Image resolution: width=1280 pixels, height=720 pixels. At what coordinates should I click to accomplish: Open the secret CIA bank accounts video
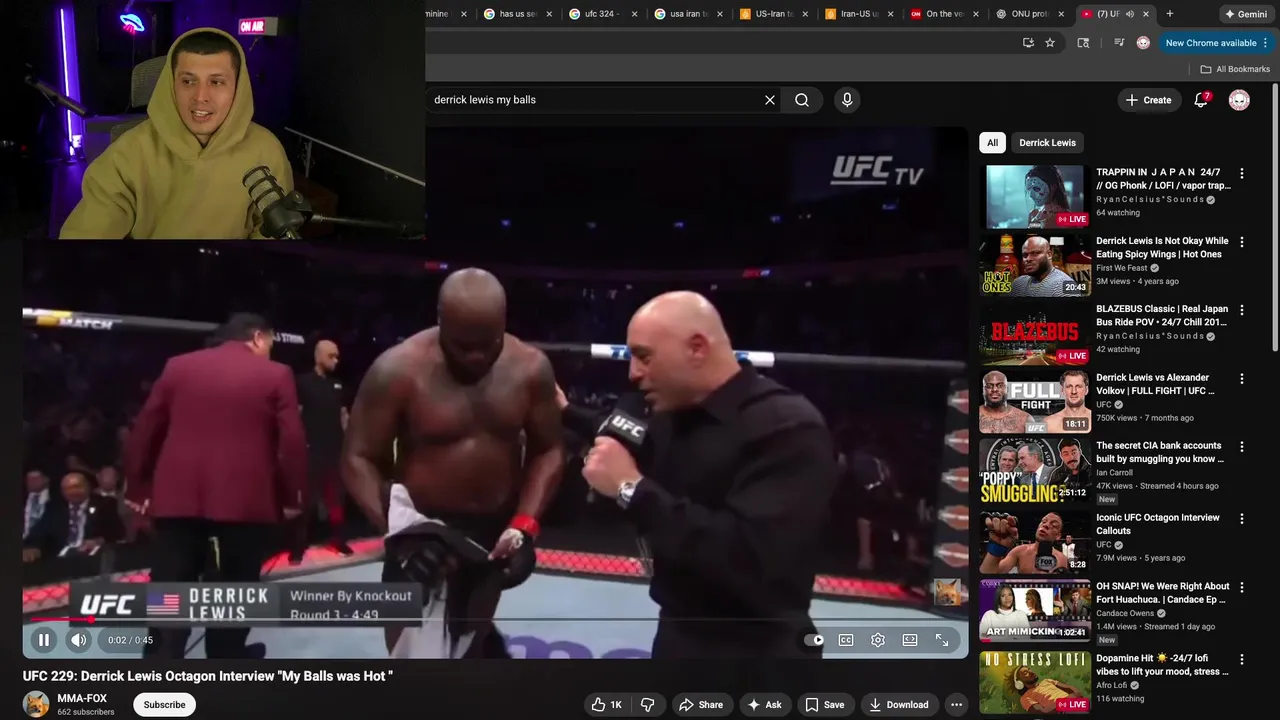click(1160, 452)
